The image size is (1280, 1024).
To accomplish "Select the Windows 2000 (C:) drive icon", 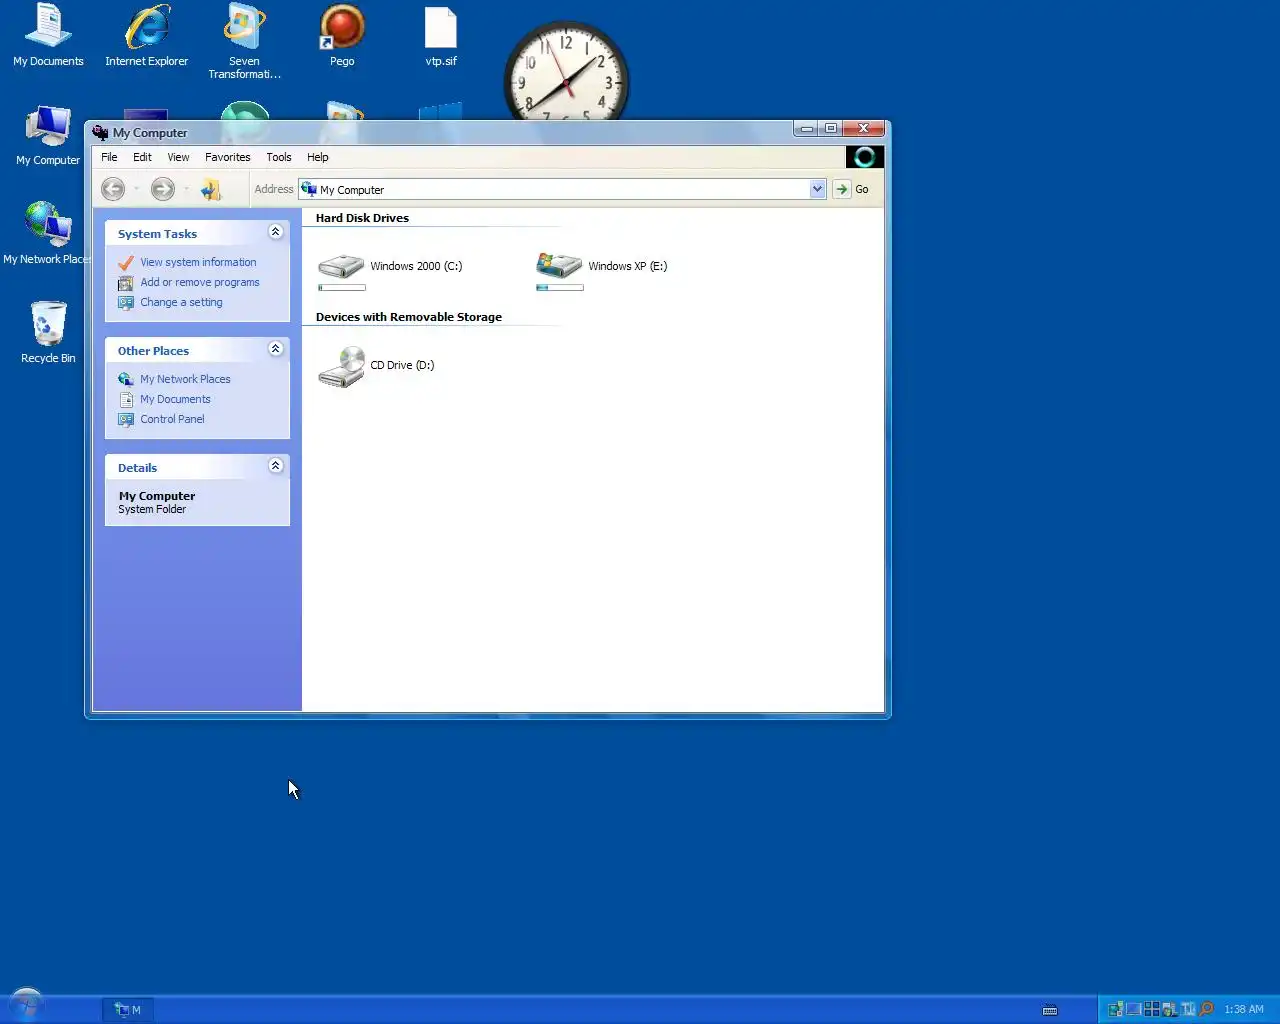I will click(341, 265).
